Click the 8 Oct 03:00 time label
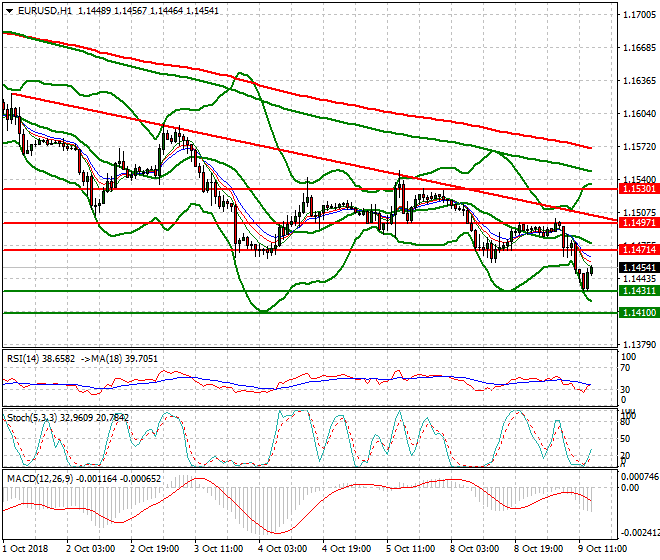660x560 pixels. click(474, 549)
